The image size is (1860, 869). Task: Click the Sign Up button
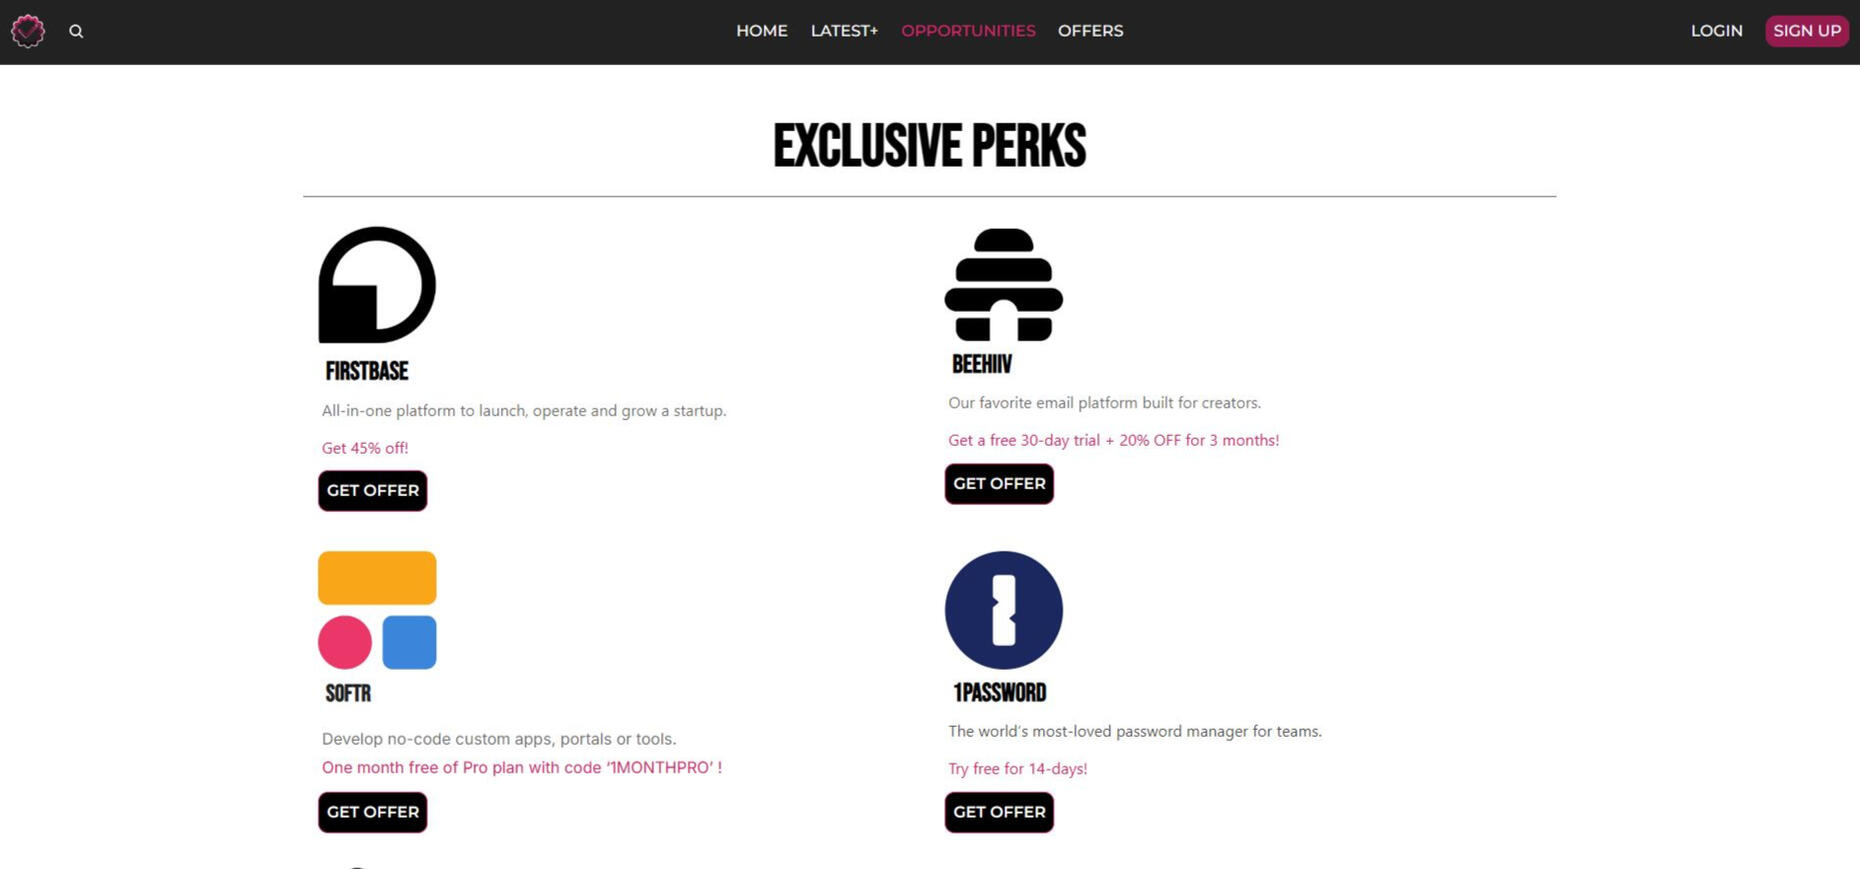(1806, 31)
